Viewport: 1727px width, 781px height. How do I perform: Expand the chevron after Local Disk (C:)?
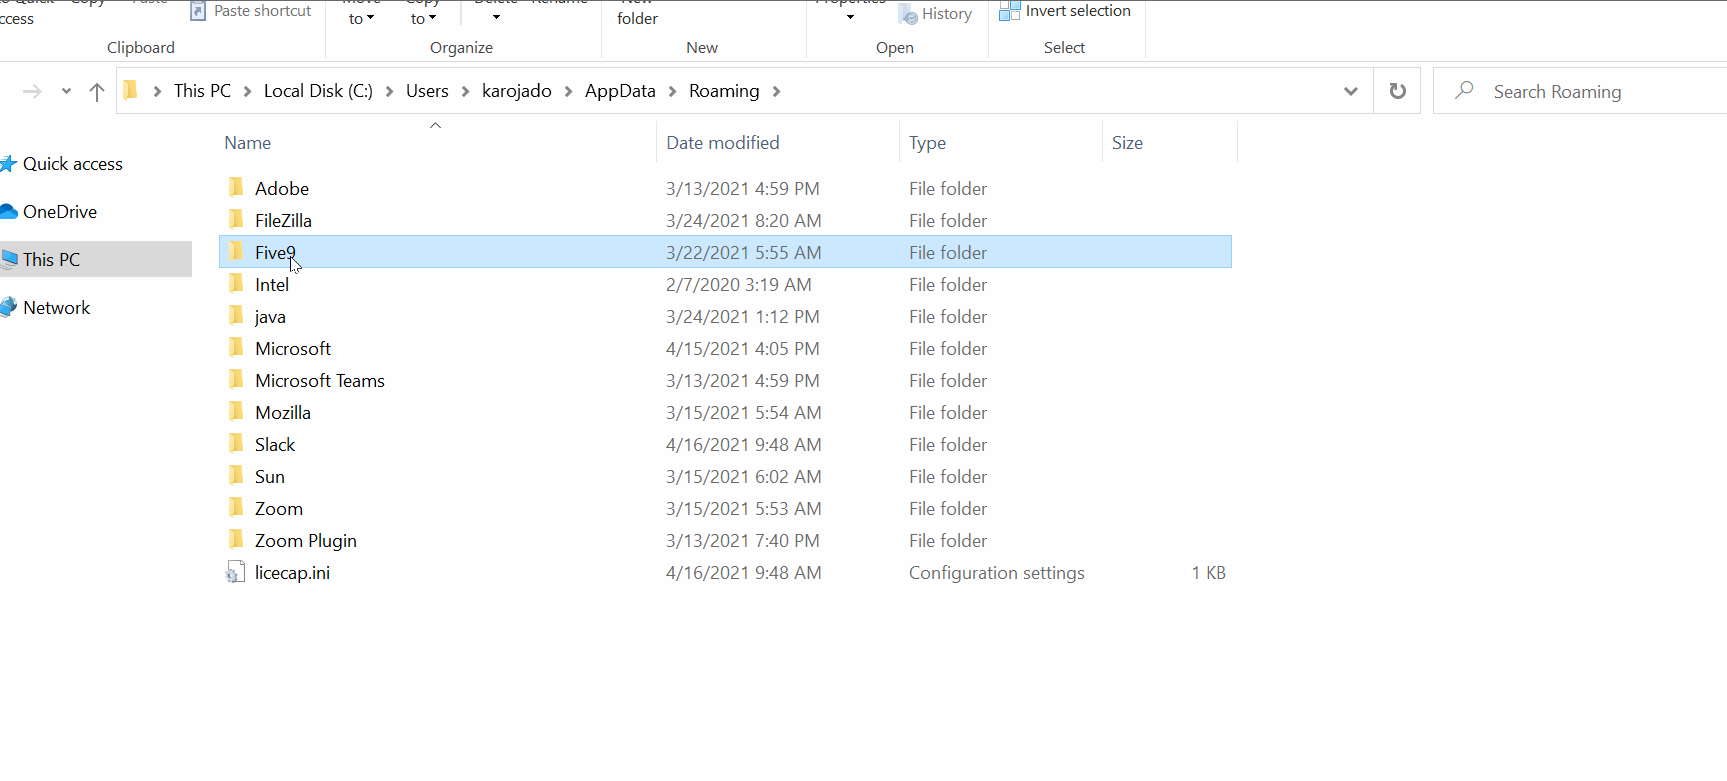[389, 92]
